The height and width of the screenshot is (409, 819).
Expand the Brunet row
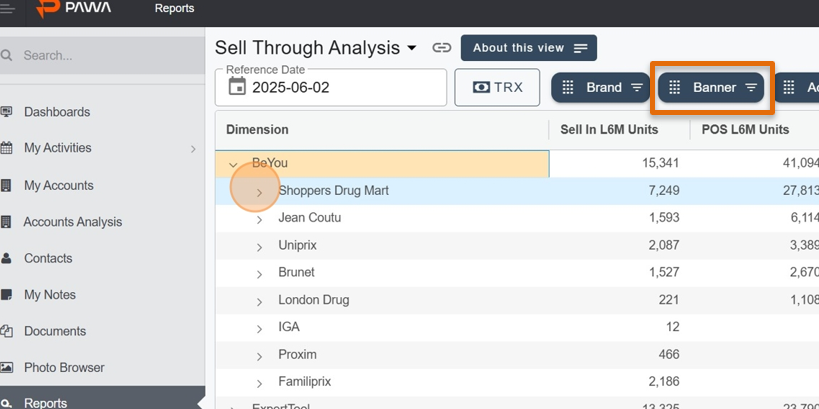(x=260, y=274)
